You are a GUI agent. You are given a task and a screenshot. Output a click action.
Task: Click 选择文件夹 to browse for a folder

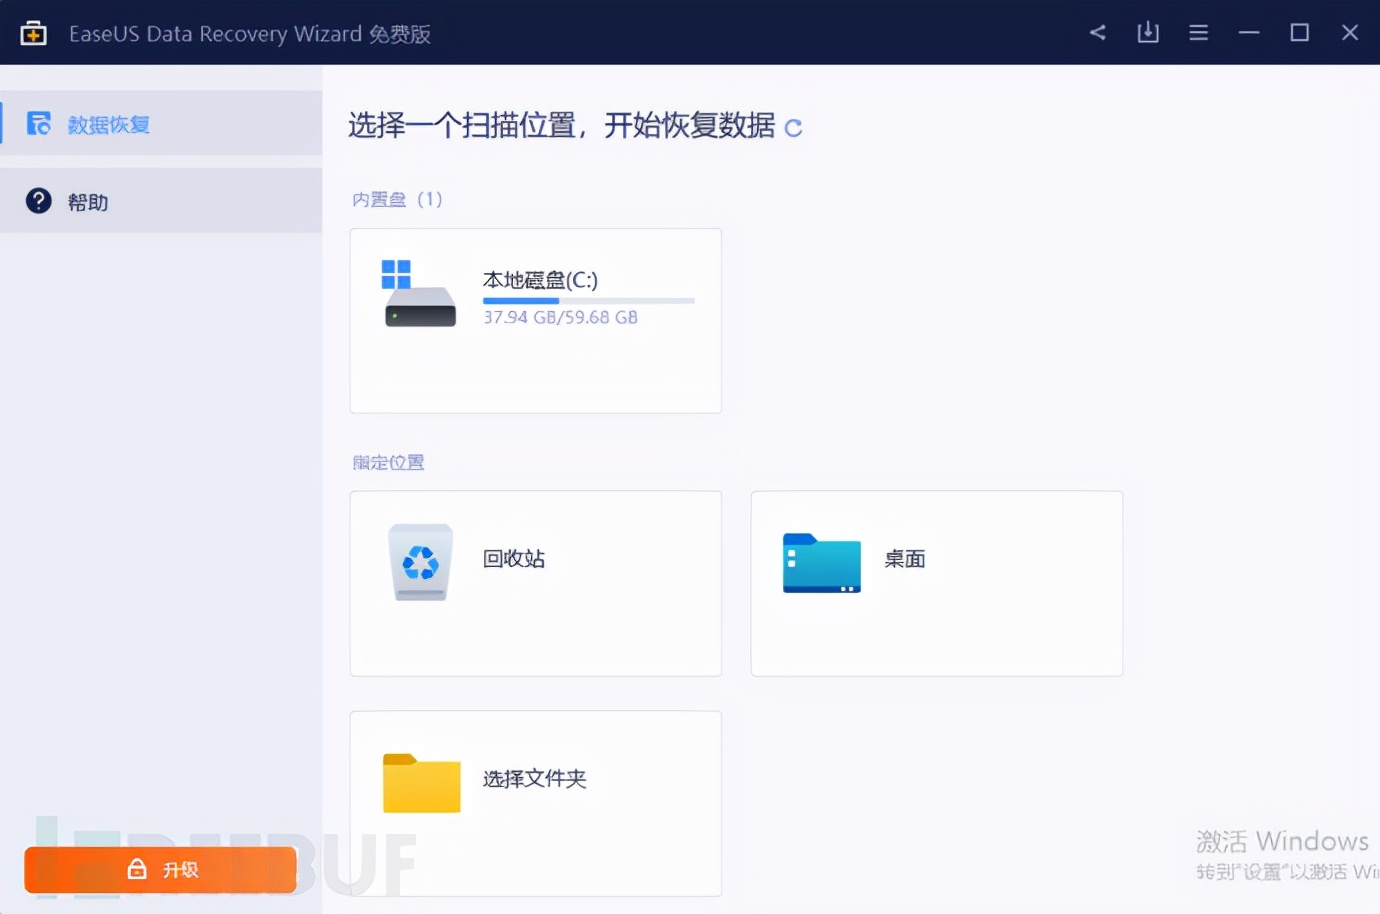[535, 802]
